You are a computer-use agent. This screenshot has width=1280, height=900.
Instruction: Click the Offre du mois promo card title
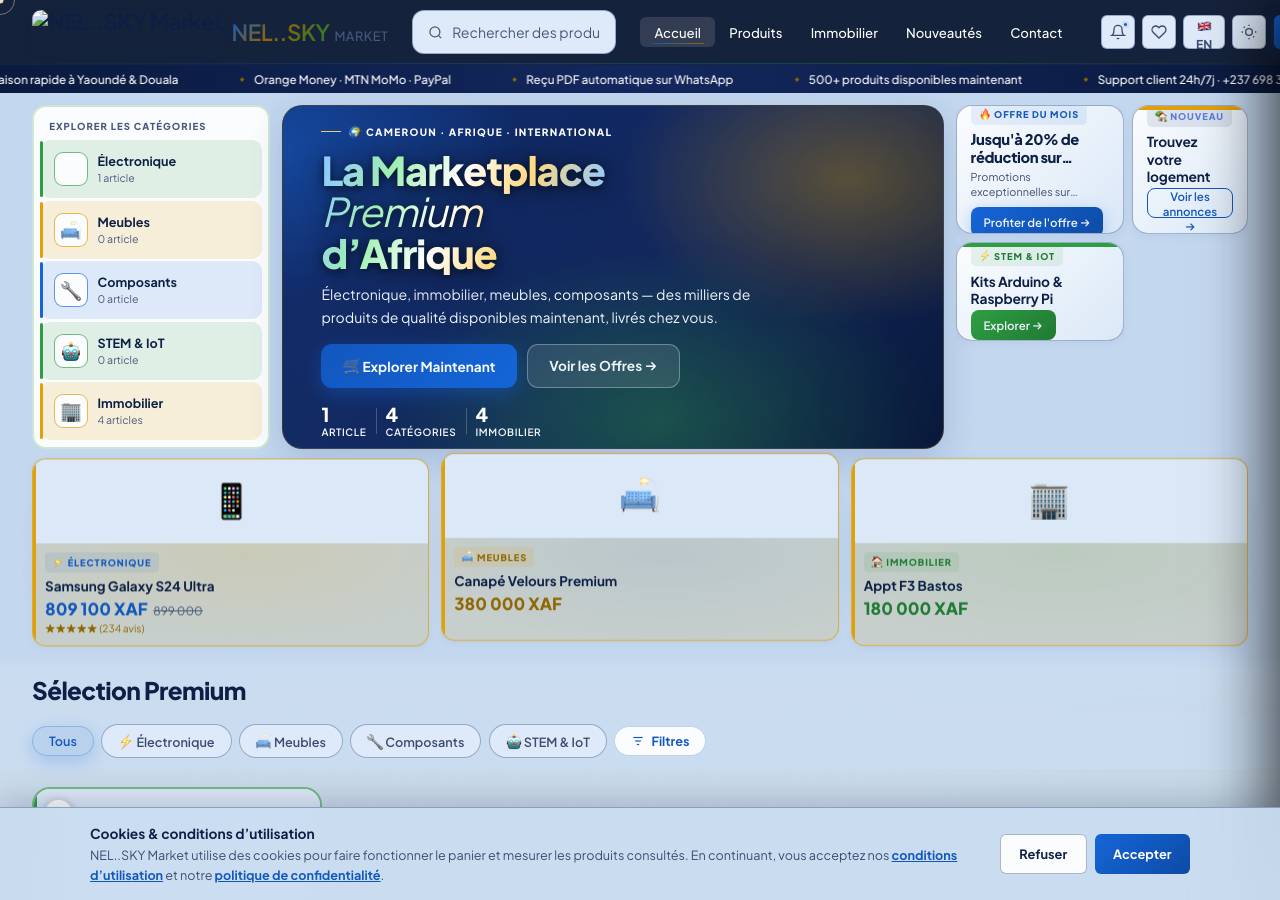click(x=1025, y=148)
